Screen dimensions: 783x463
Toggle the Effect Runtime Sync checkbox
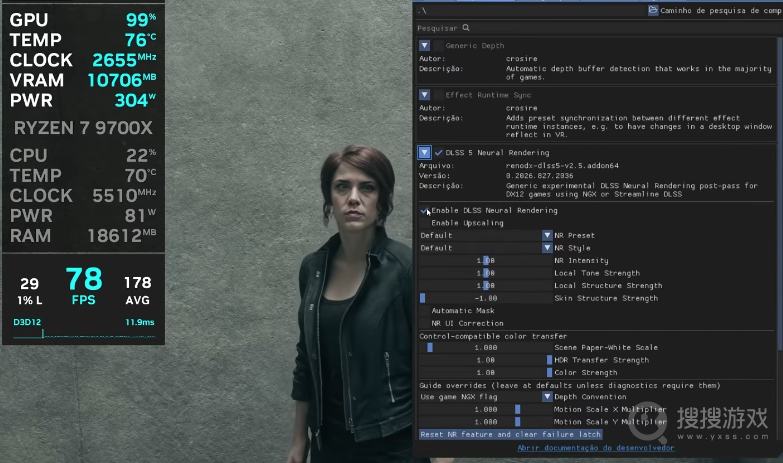point(438,94)
